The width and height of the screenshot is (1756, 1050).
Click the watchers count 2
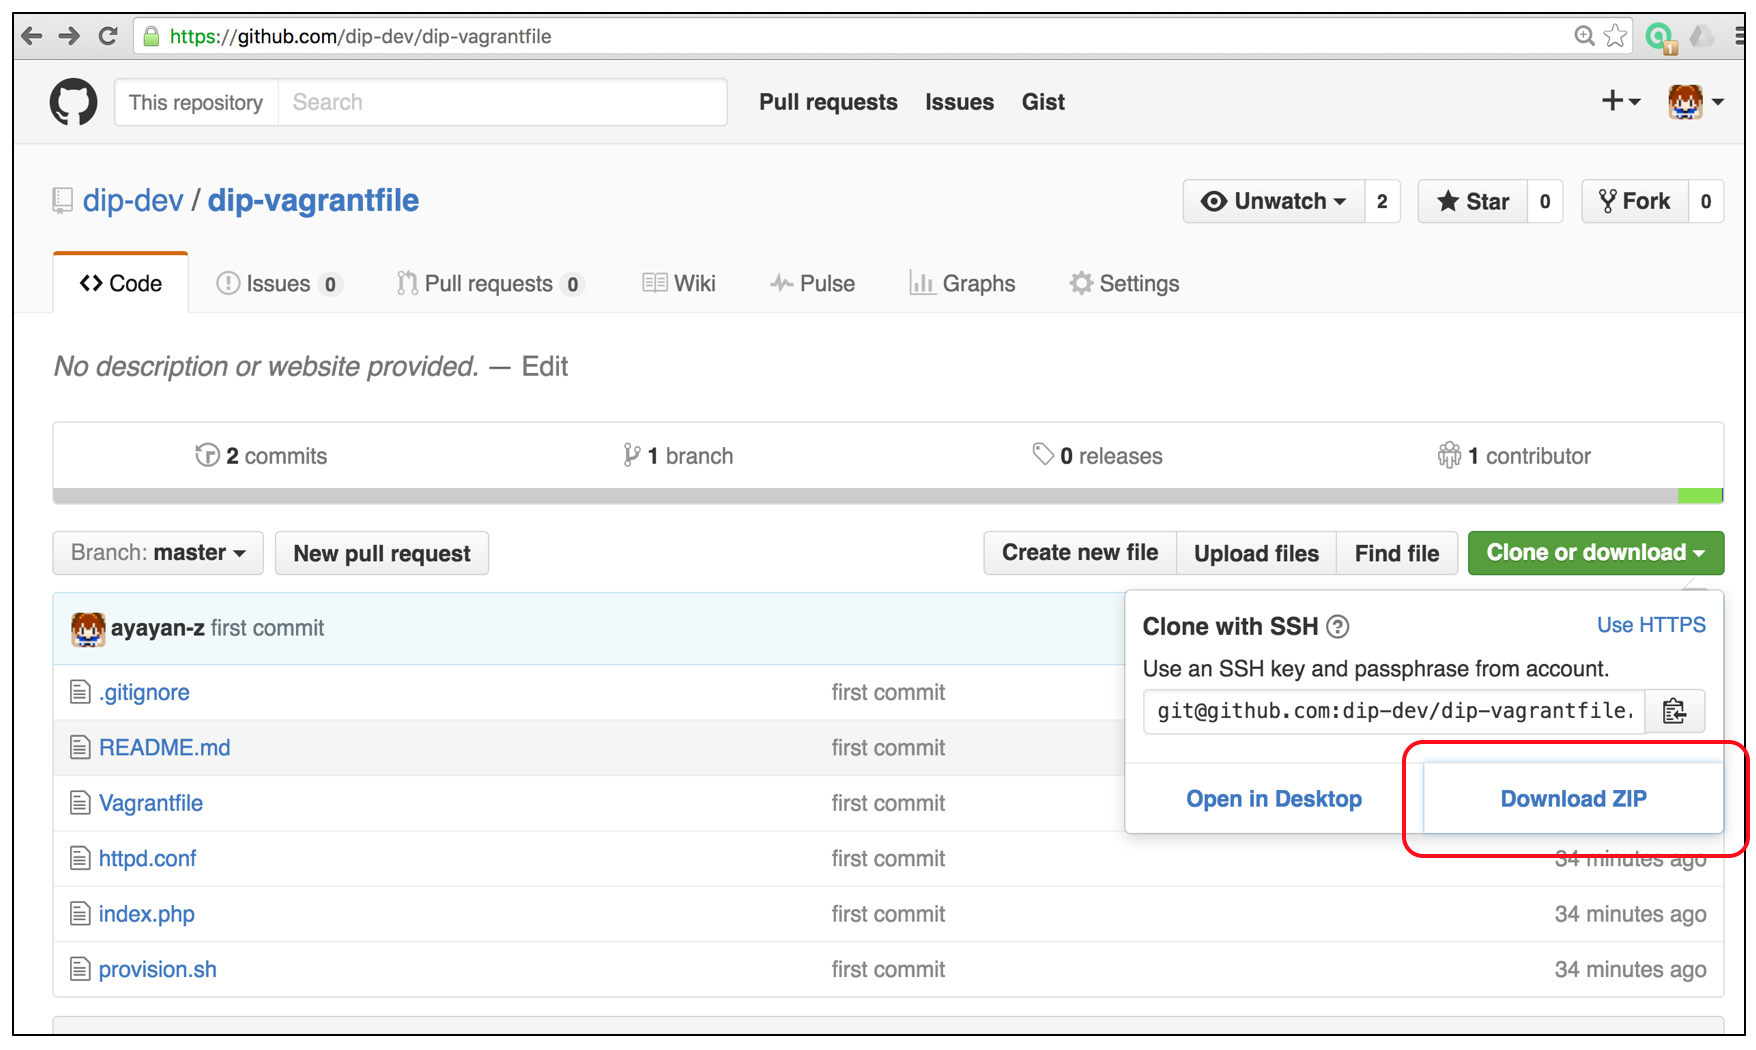tap(1382, 201)
